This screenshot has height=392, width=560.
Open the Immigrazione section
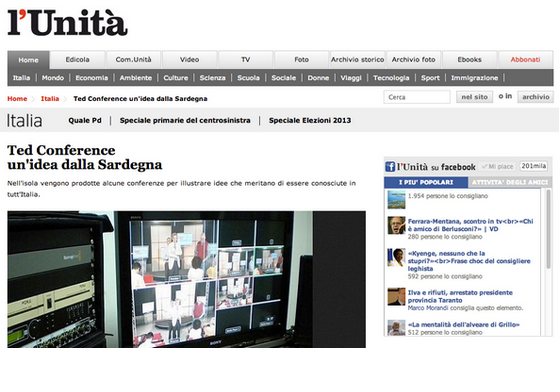pos(475,78)
